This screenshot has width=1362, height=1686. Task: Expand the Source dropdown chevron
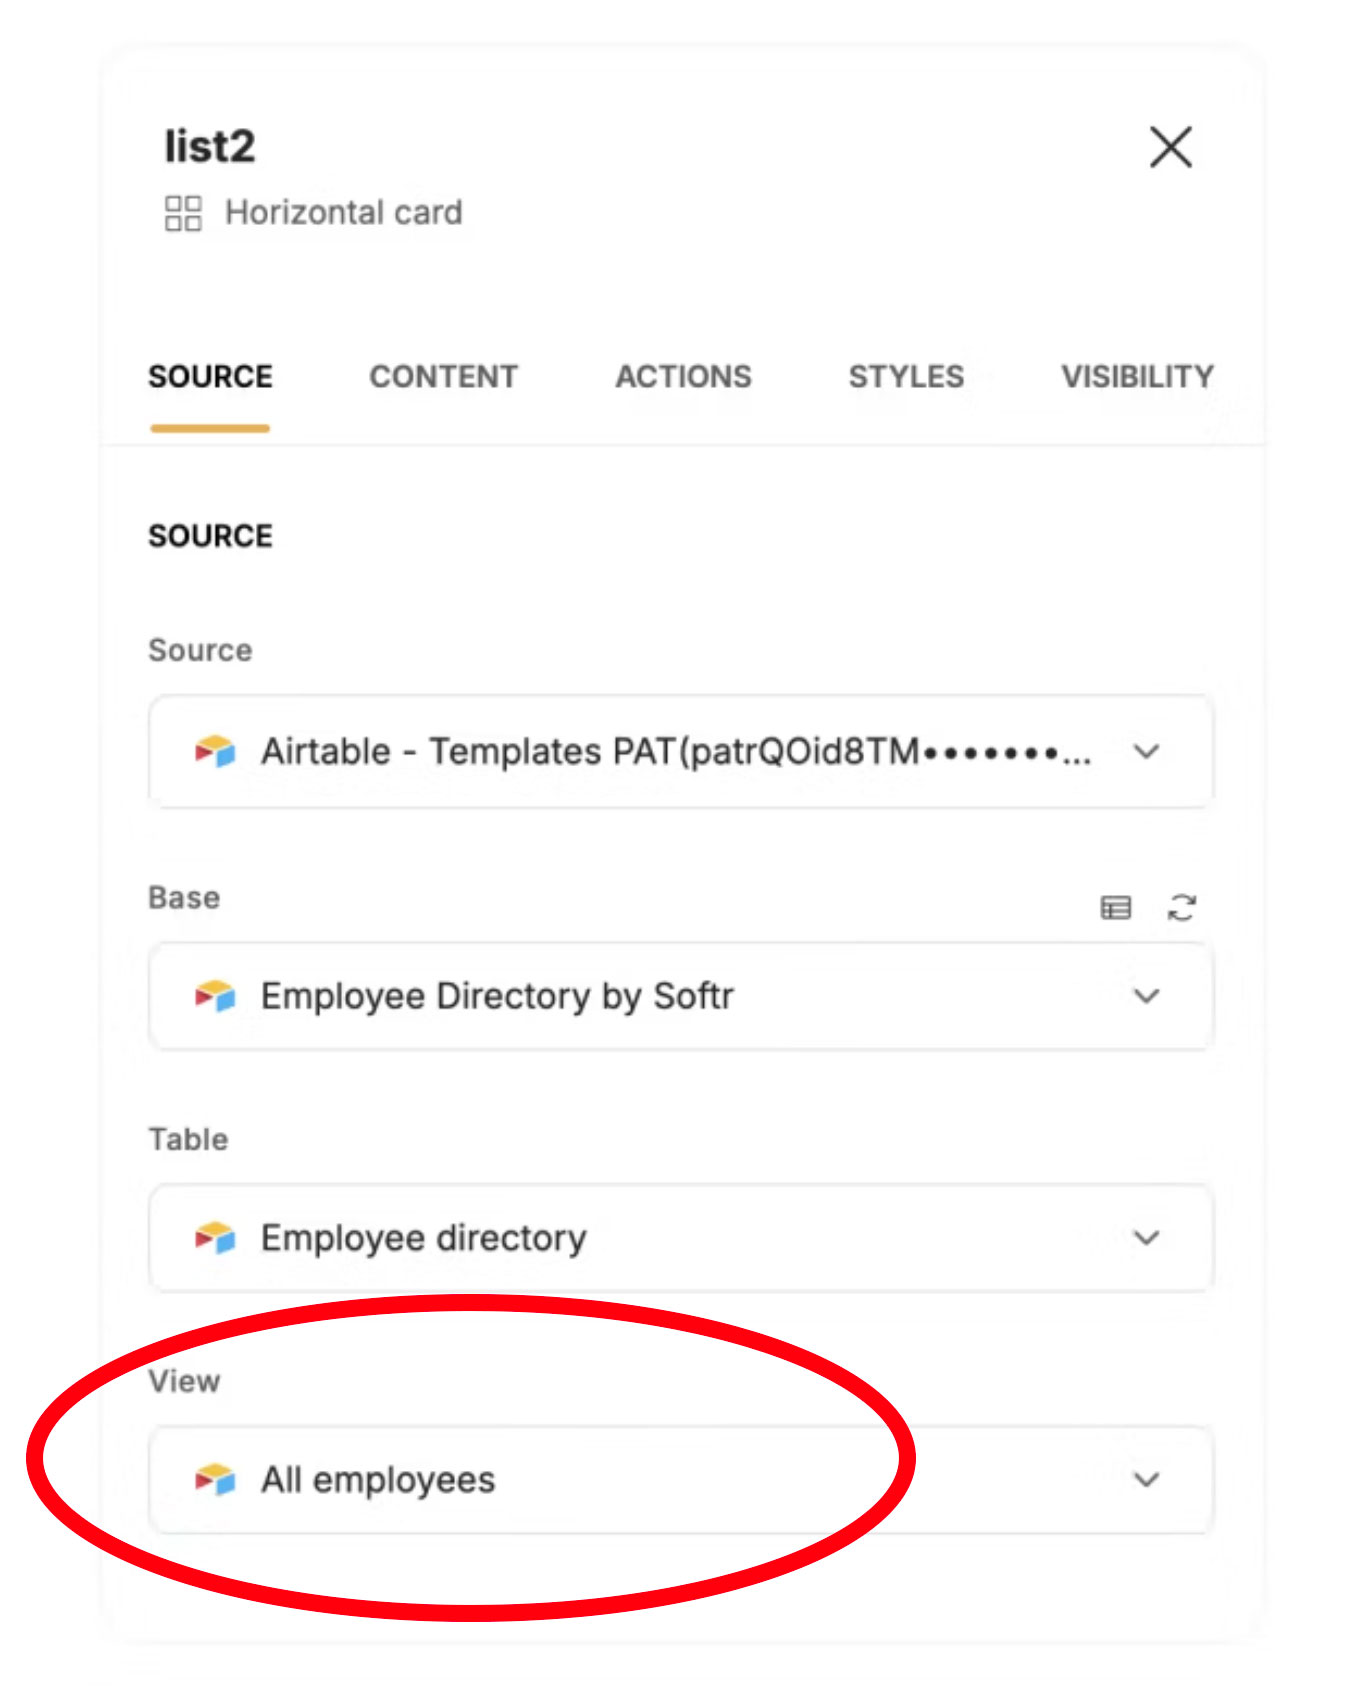[x=1146, y=751]
